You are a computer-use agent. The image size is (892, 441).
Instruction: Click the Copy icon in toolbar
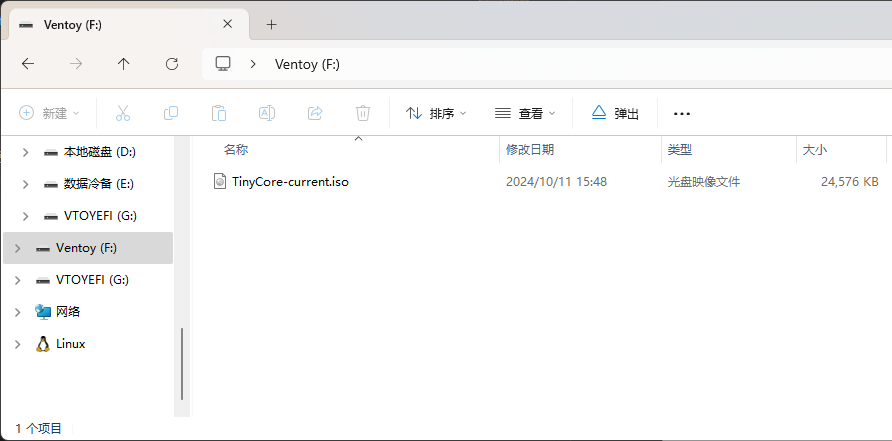[171, 113]
